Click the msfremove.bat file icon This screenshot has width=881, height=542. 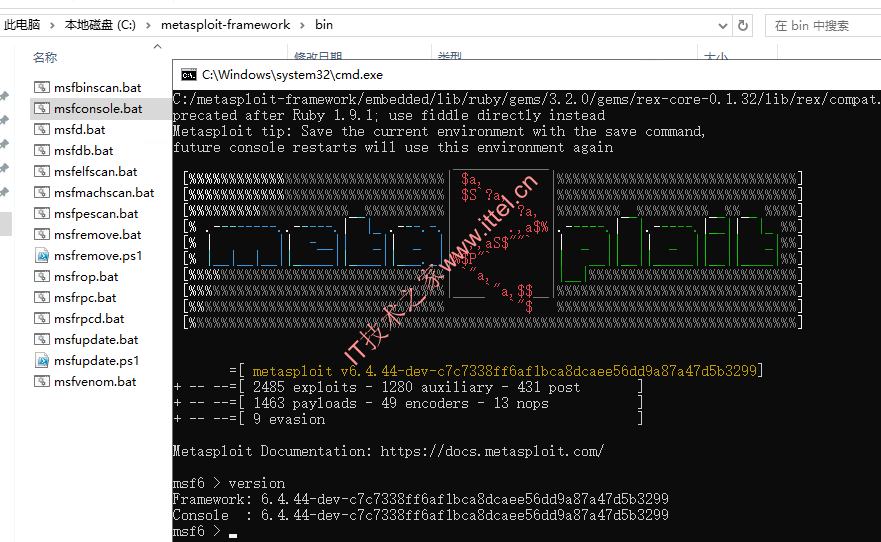[x=42, y=234]
